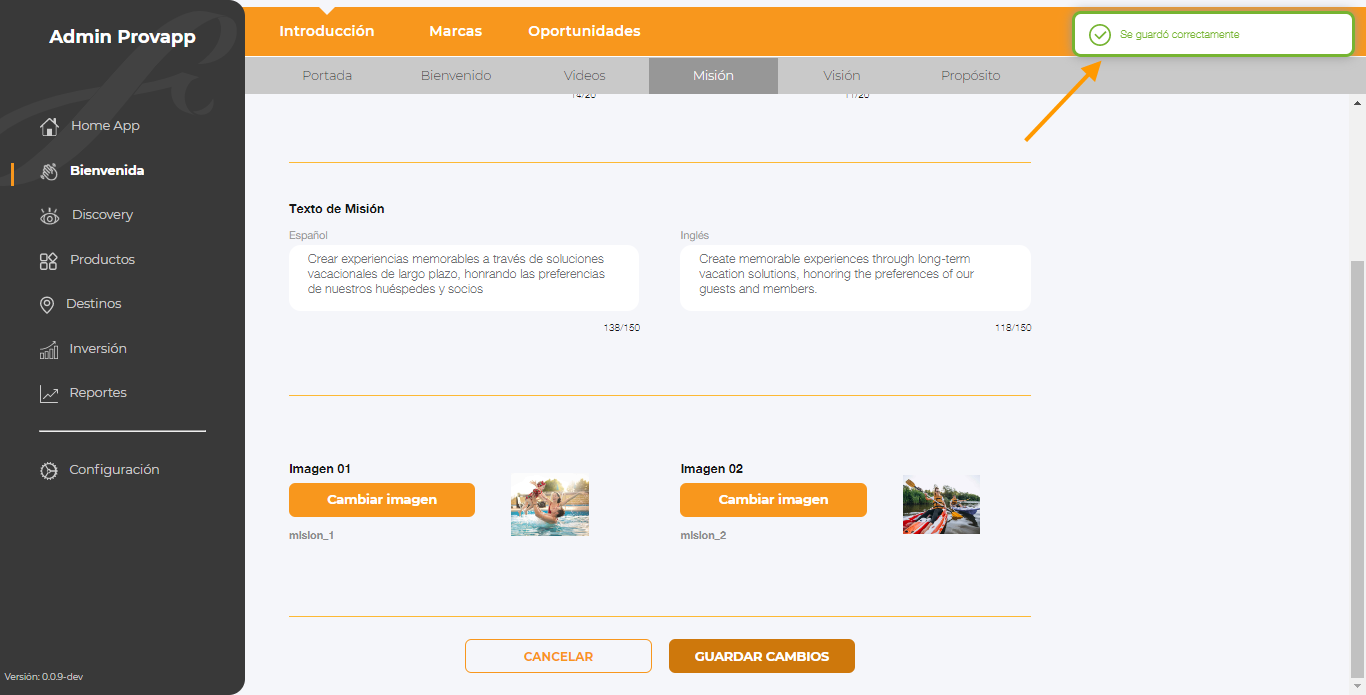Click the 'Texto de Misión' heading
Screen dimensions: 1366x695
point(337,209)
